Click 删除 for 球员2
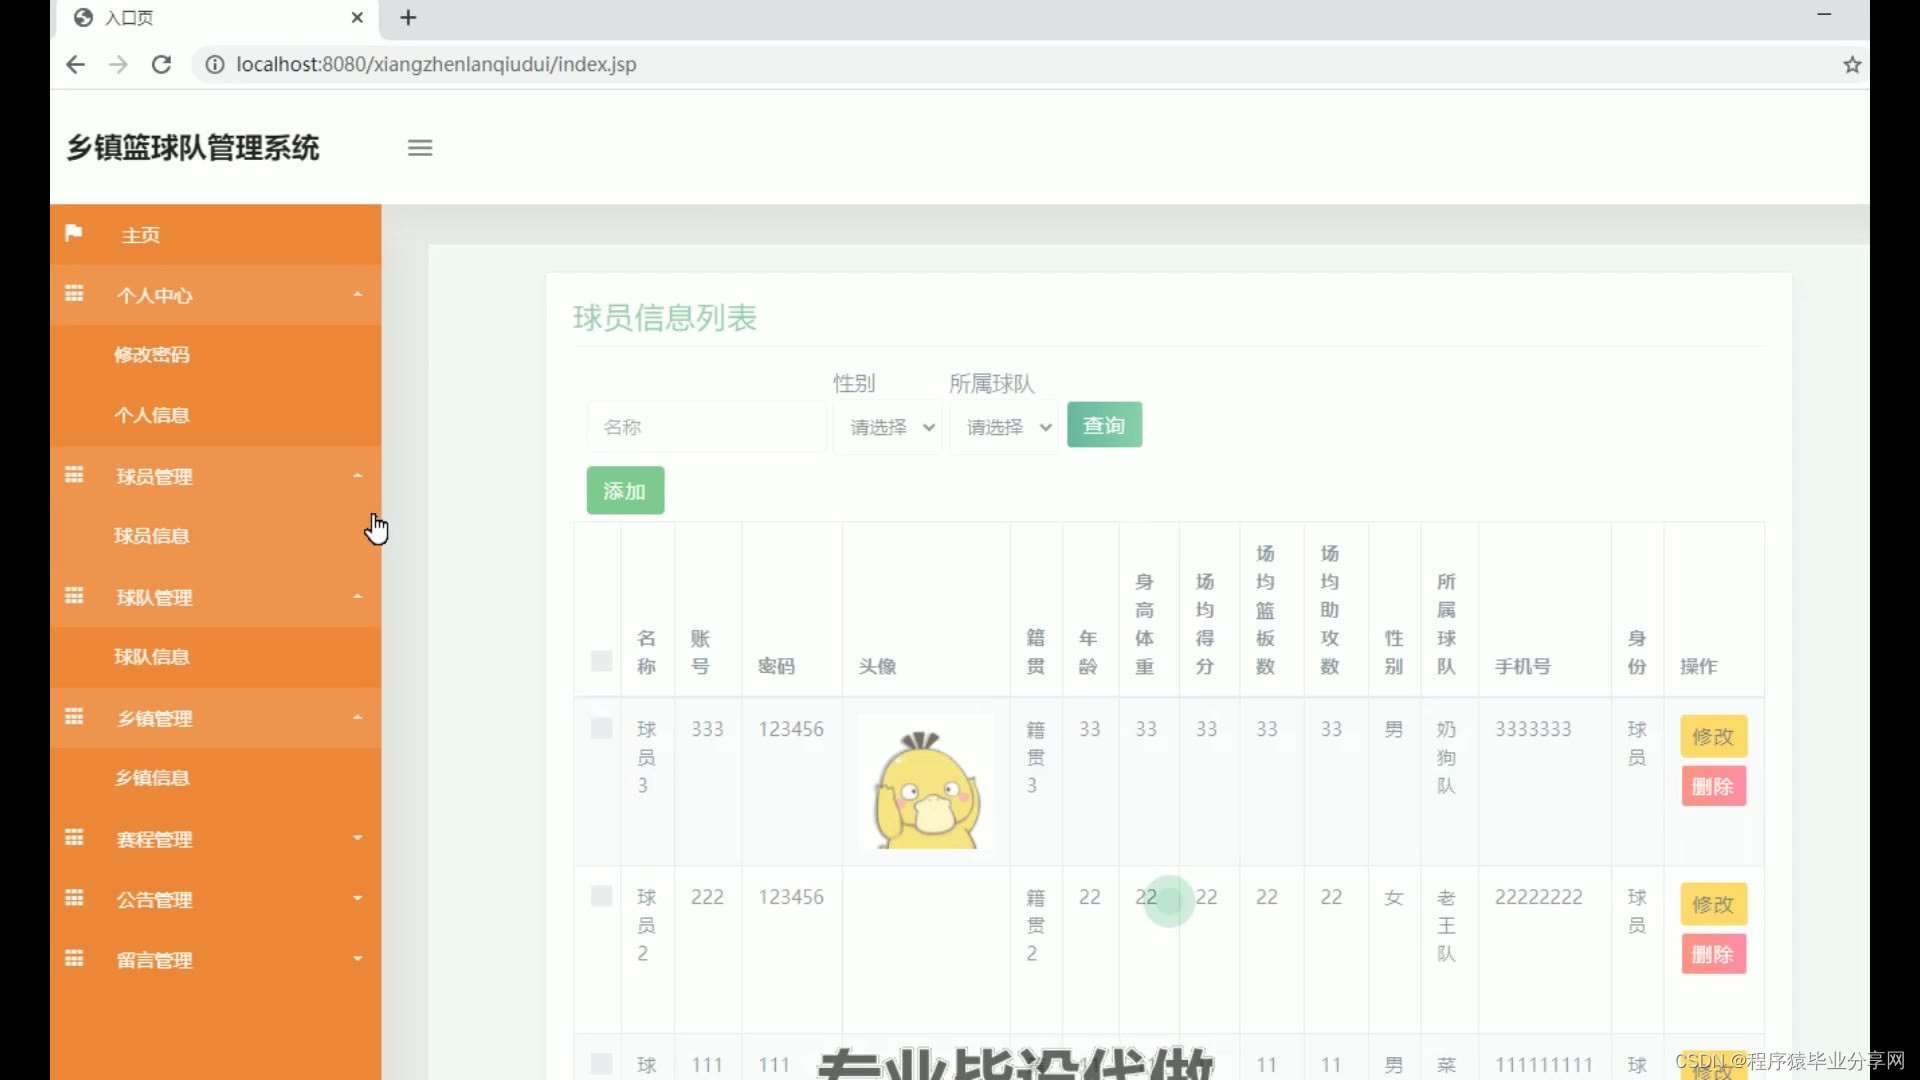The image size is (1920, 1080). click(1713, 955)
